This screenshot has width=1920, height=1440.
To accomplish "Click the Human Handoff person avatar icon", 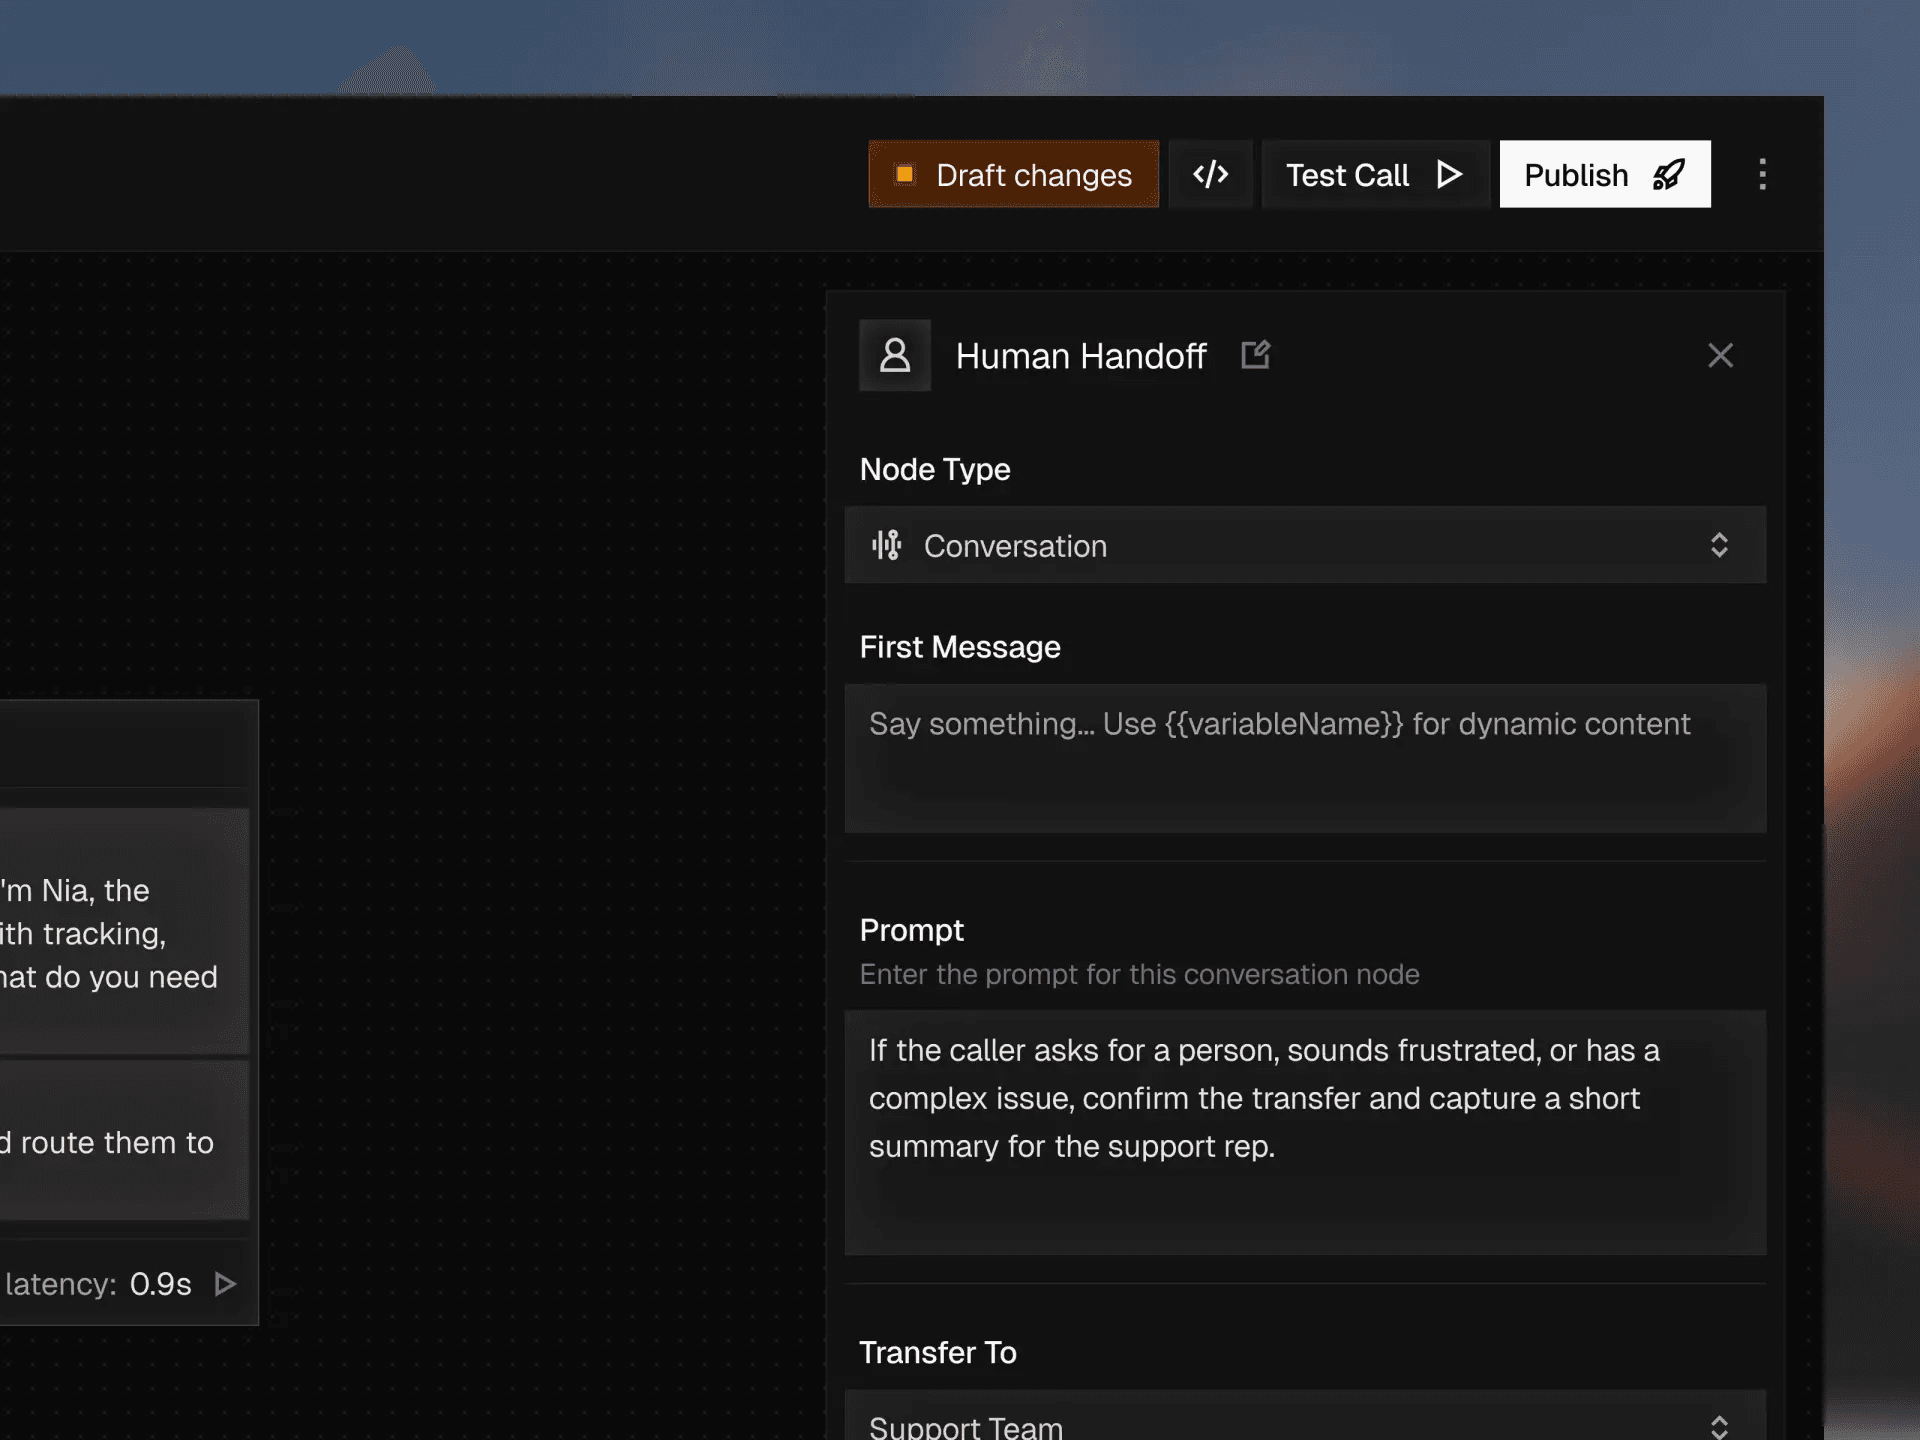I will coord(895,355).
